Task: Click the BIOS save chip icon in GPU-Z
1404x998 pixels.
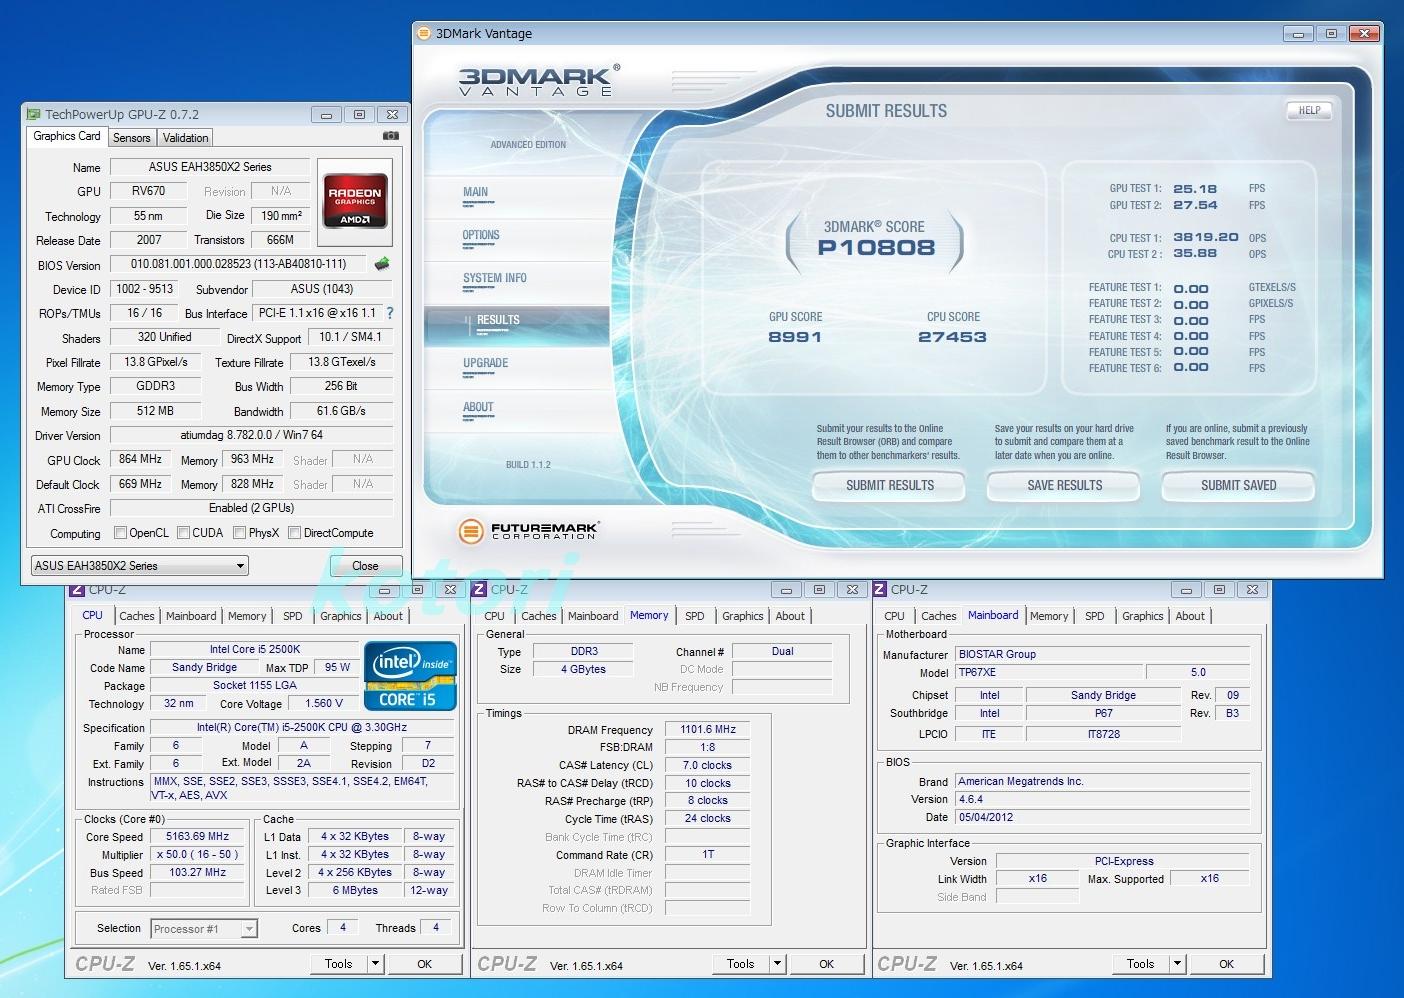Action: click(x=382, y=264)
